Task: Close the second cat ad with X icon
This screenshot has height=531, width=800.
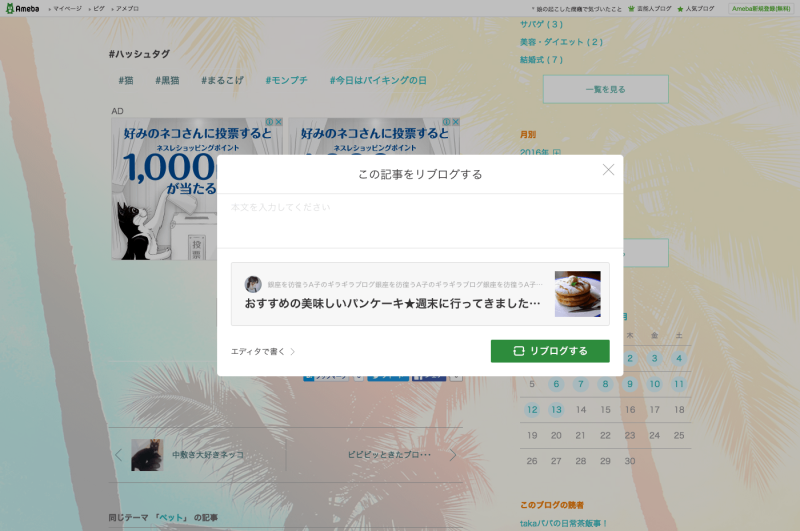Action: tap(456, 122)
